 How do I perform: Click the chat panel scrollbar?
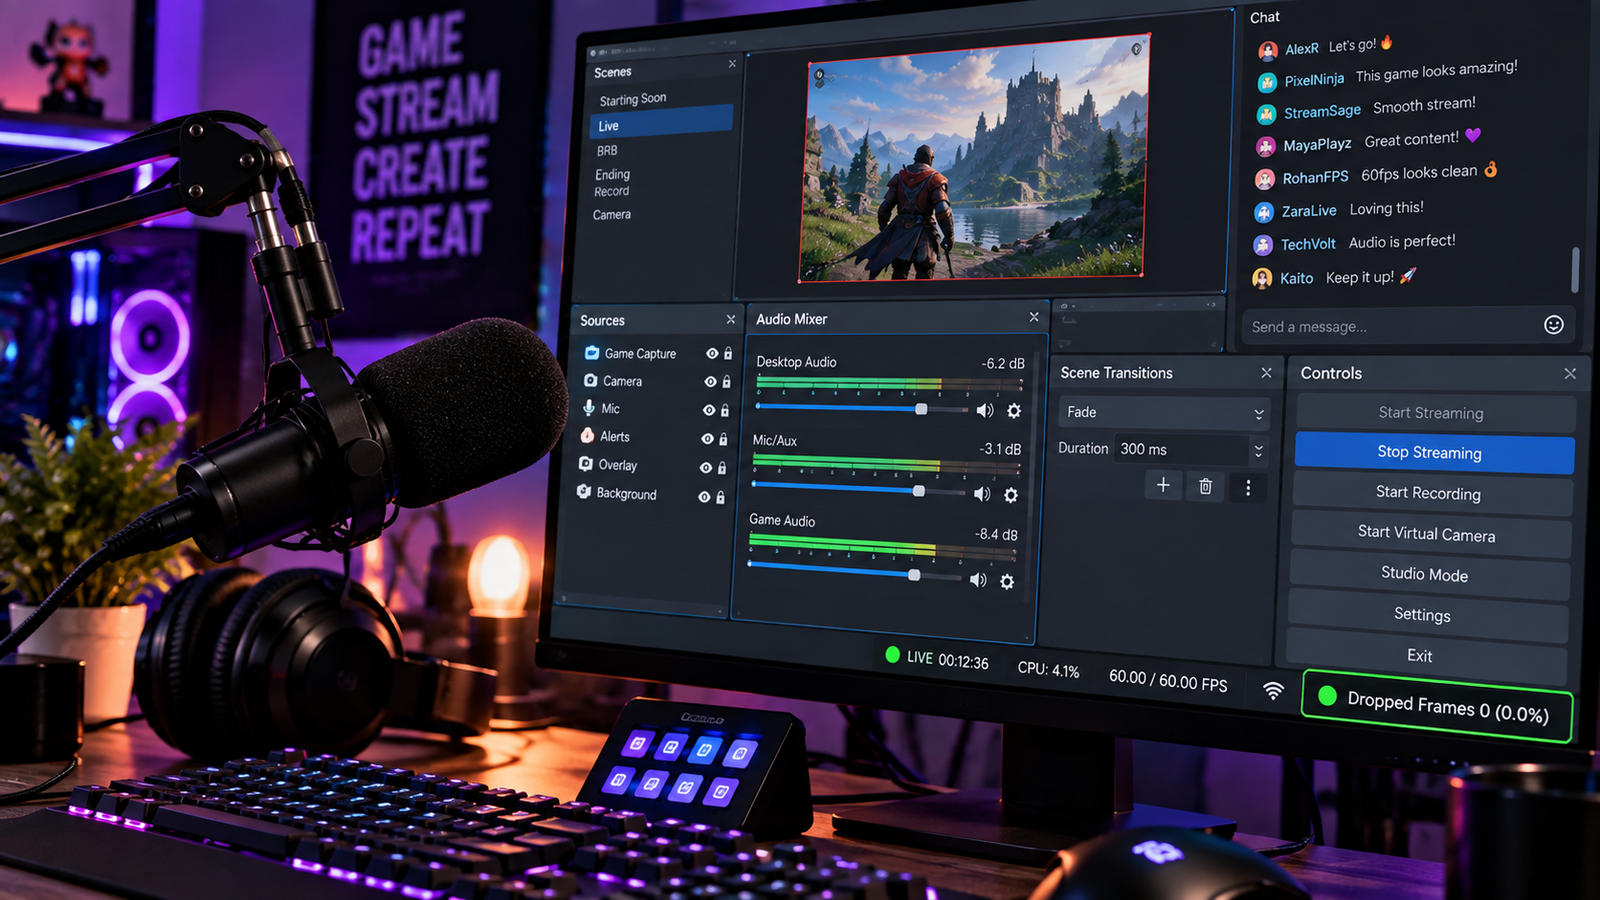tap(1575, 270)
